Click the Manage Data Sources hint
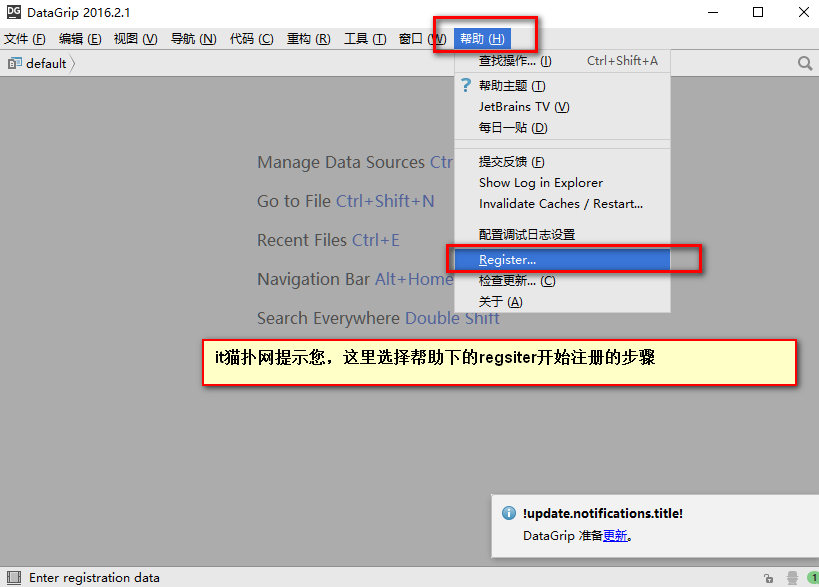The width and height of the screenshot is (819, 587). pyautogui.click(x=355, y=162)
